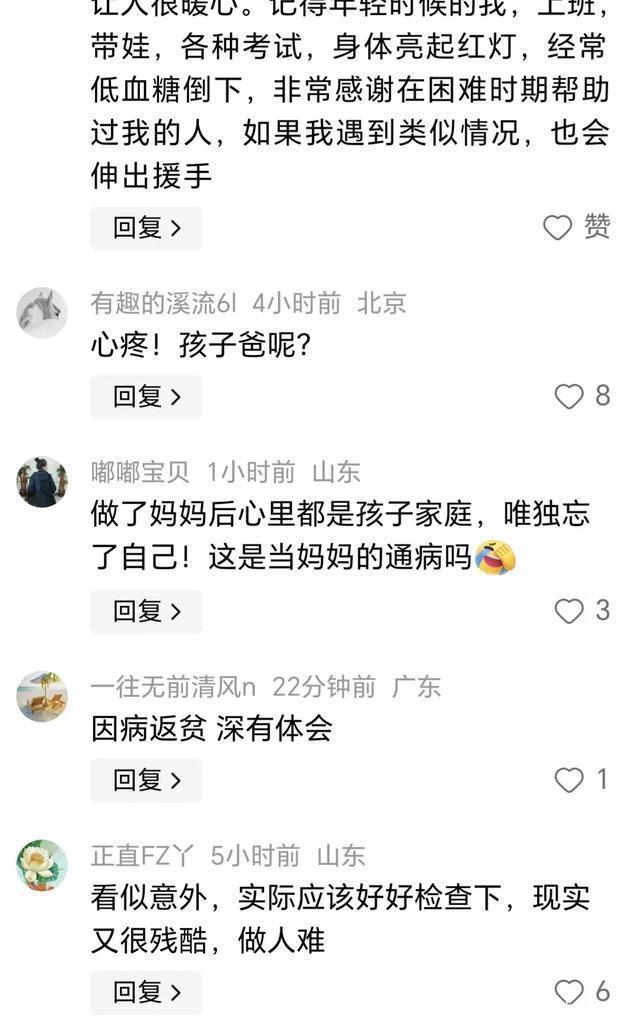Open username 一往无前清风n
The image size is (640, 1025).
pos(173,687)
